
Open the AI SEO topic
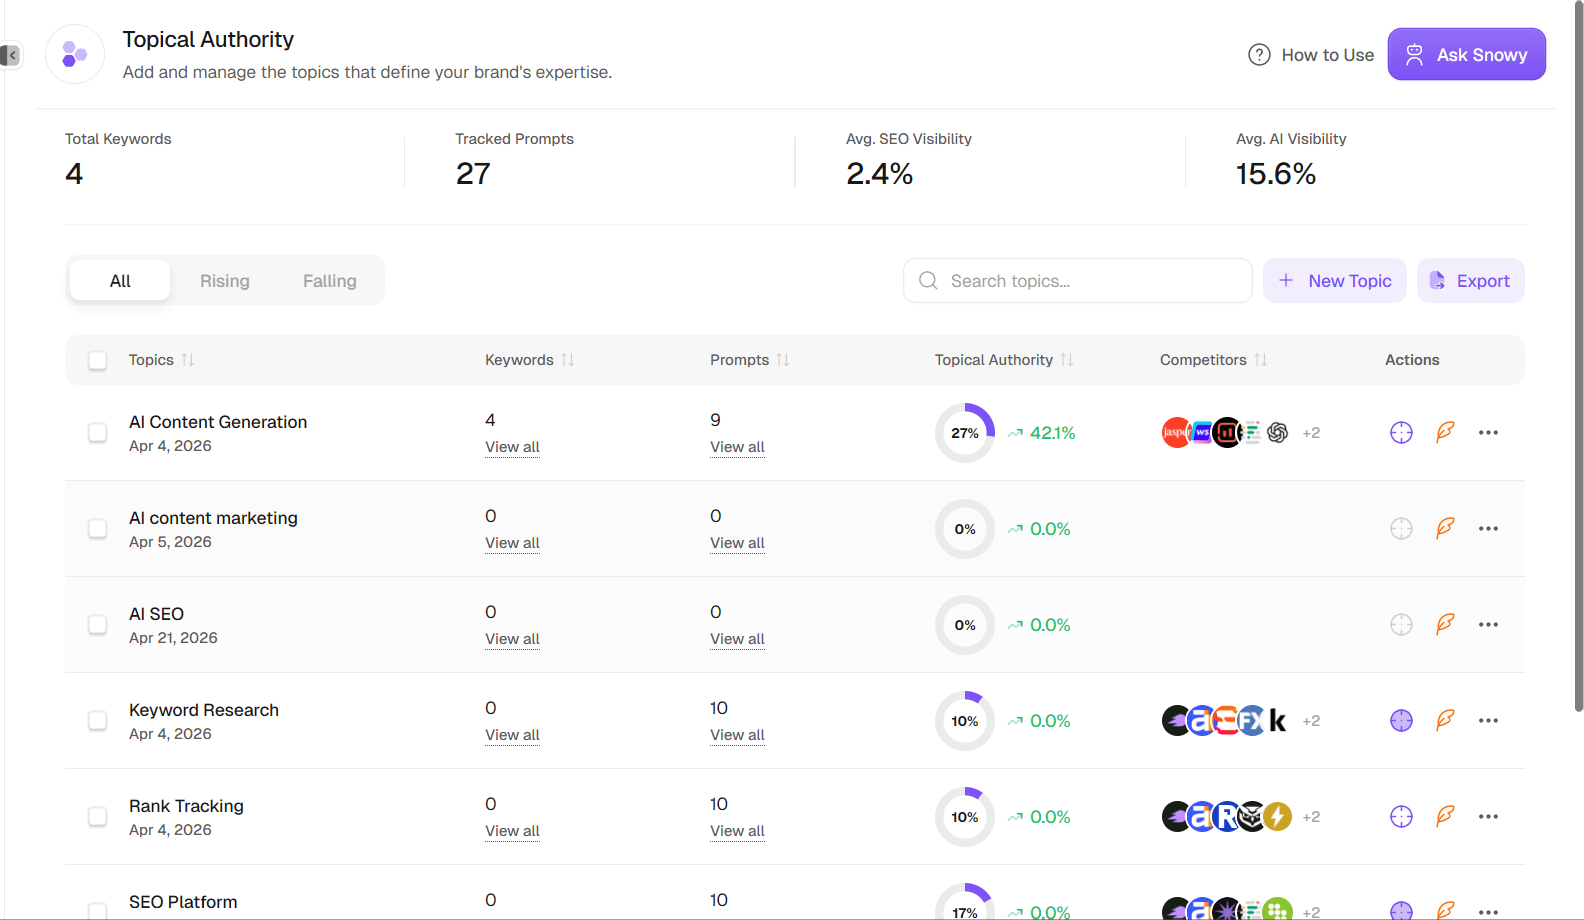pyautogui.click(x=156, y=614)
